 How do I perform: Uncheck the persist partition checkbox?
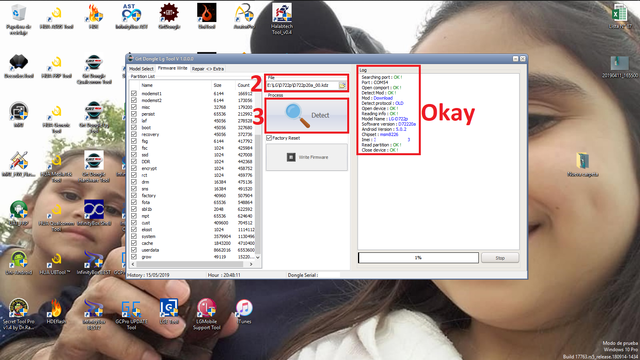coord(134,114)
